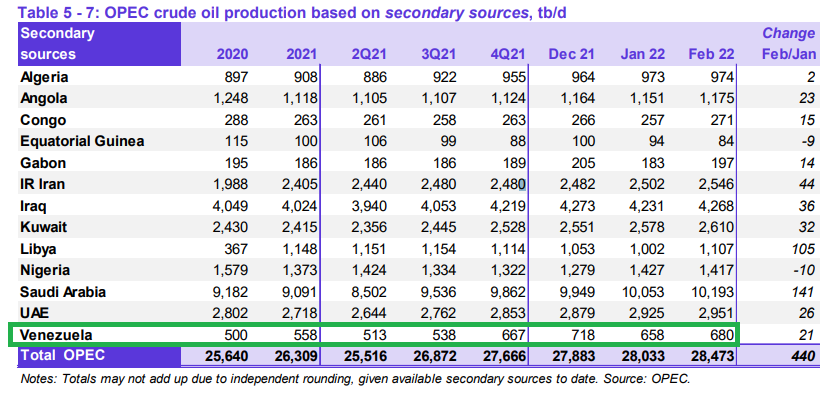The image size is (836, 399).
Task: Click the '2020' column header
Action: point(232,54)
